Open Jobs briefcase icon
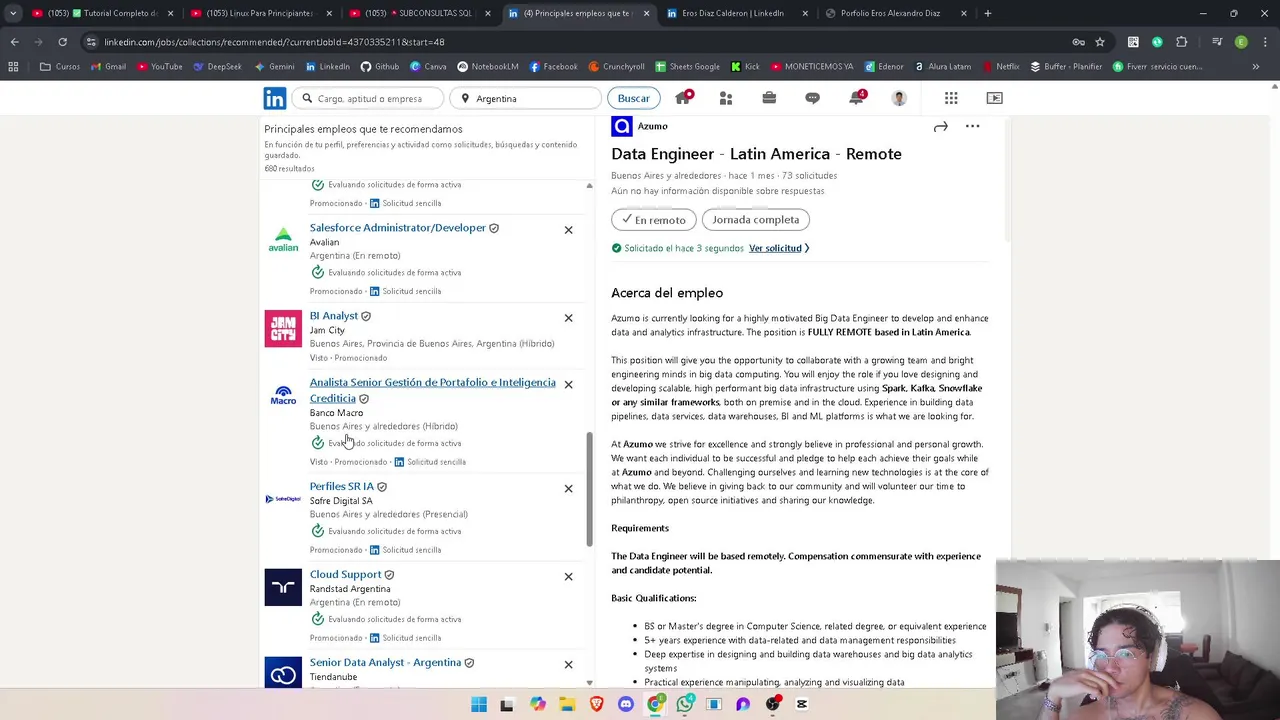Viewport: 1280px width, 720px height. point(769,98)
